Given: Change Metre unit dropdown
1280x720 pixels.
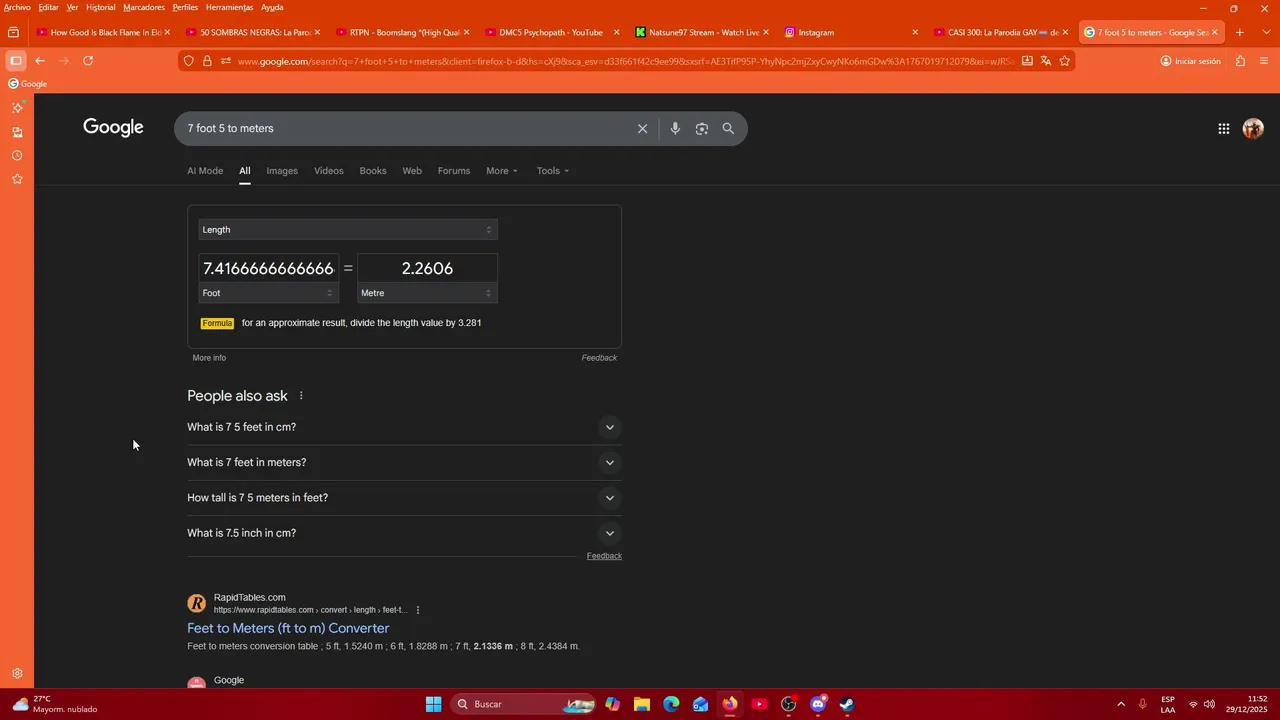Looking at the screenshot, I should coord(427,293).
